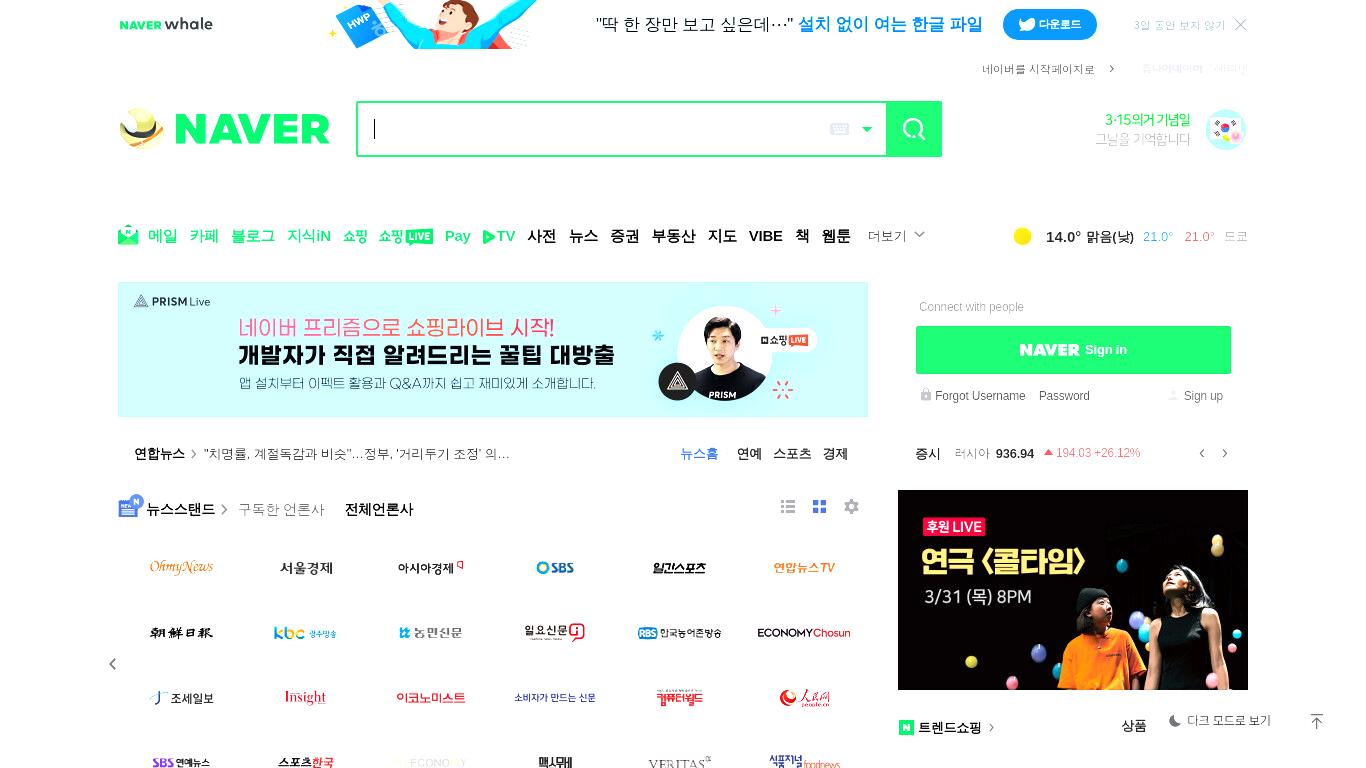Screen dimensions: 1366x768
Task: Show next stock index with right arrow
Action: click(1224, 454)
